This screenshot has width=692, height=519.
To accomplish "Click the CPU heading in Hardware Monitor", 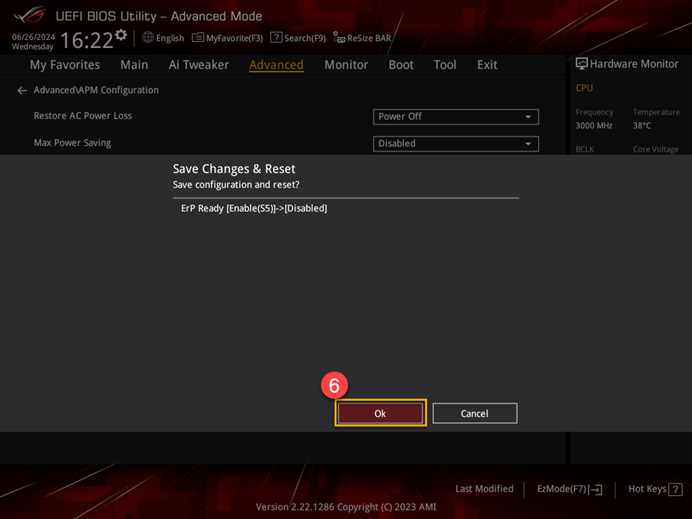I will [584, 88].
